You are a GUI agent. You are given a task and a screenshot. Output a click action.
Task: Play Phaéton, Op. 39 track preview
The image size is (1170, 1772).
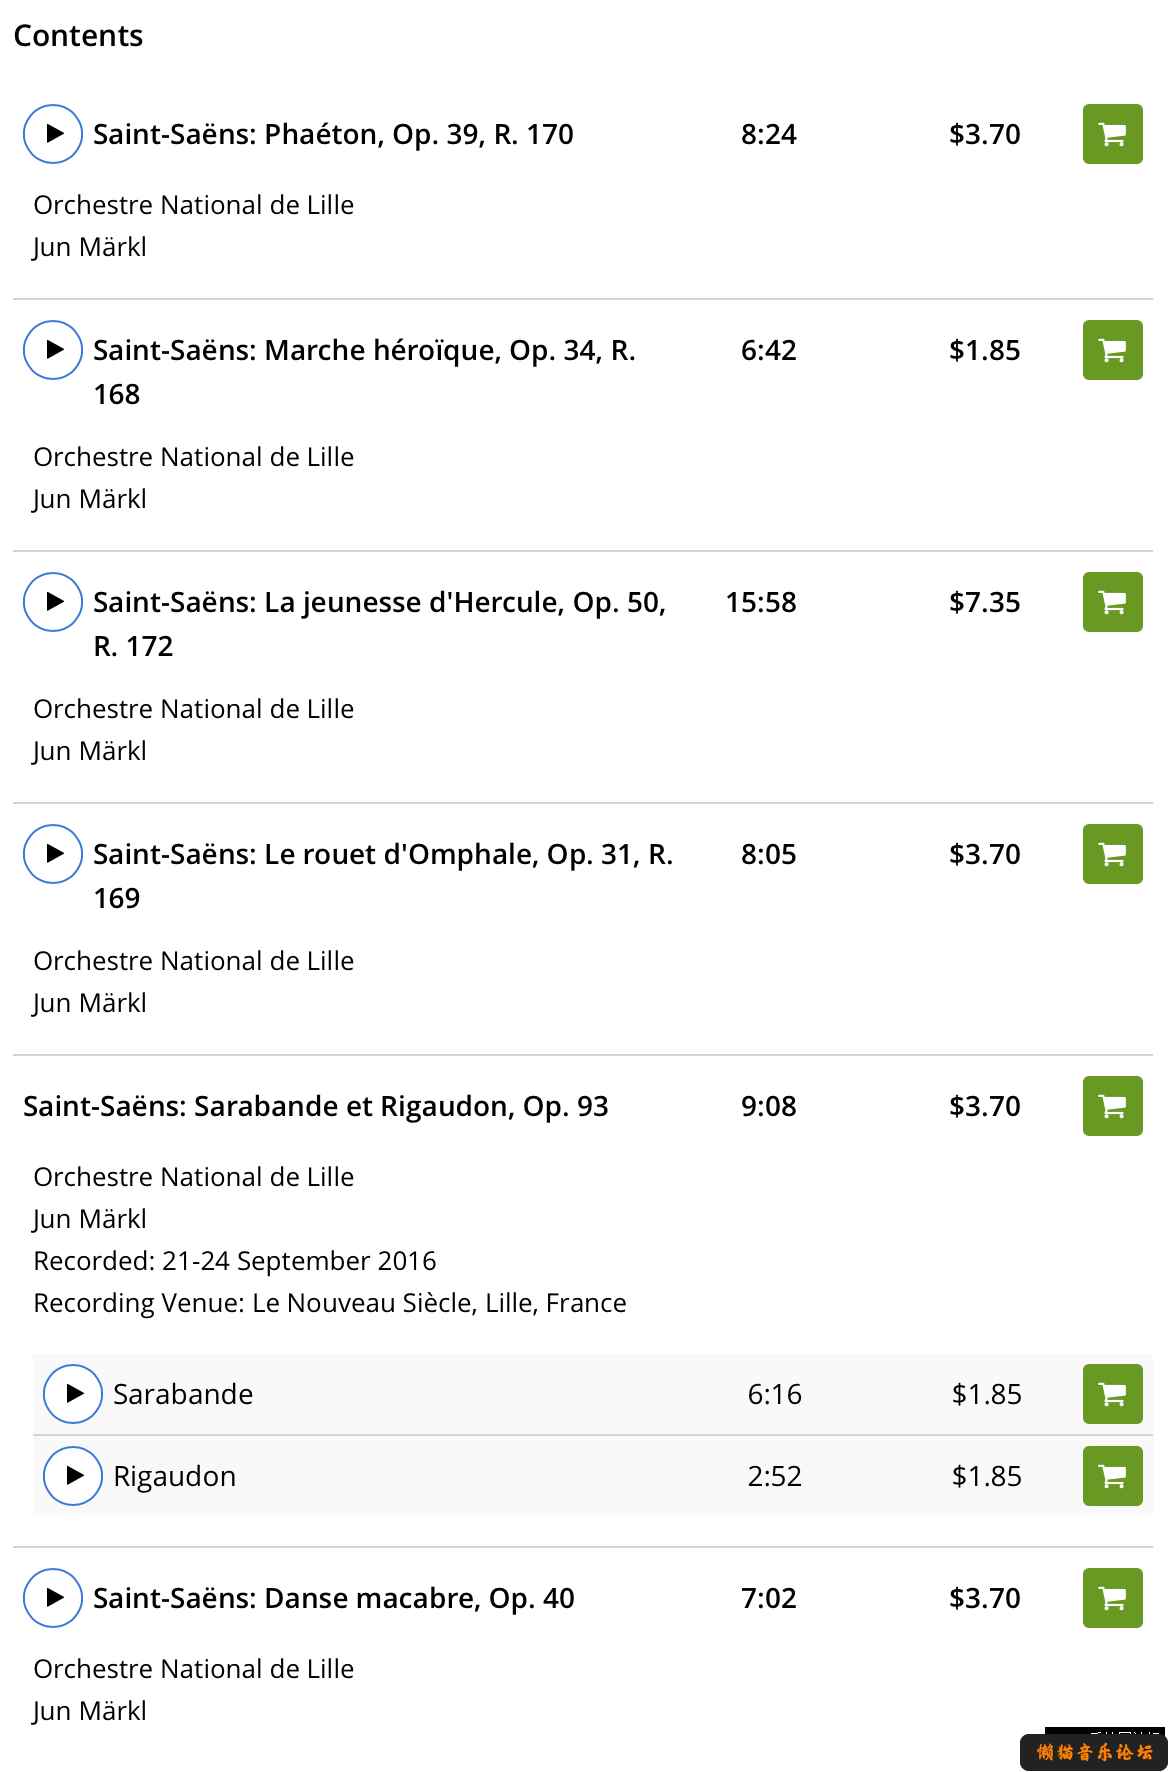(x=53, y=134)
